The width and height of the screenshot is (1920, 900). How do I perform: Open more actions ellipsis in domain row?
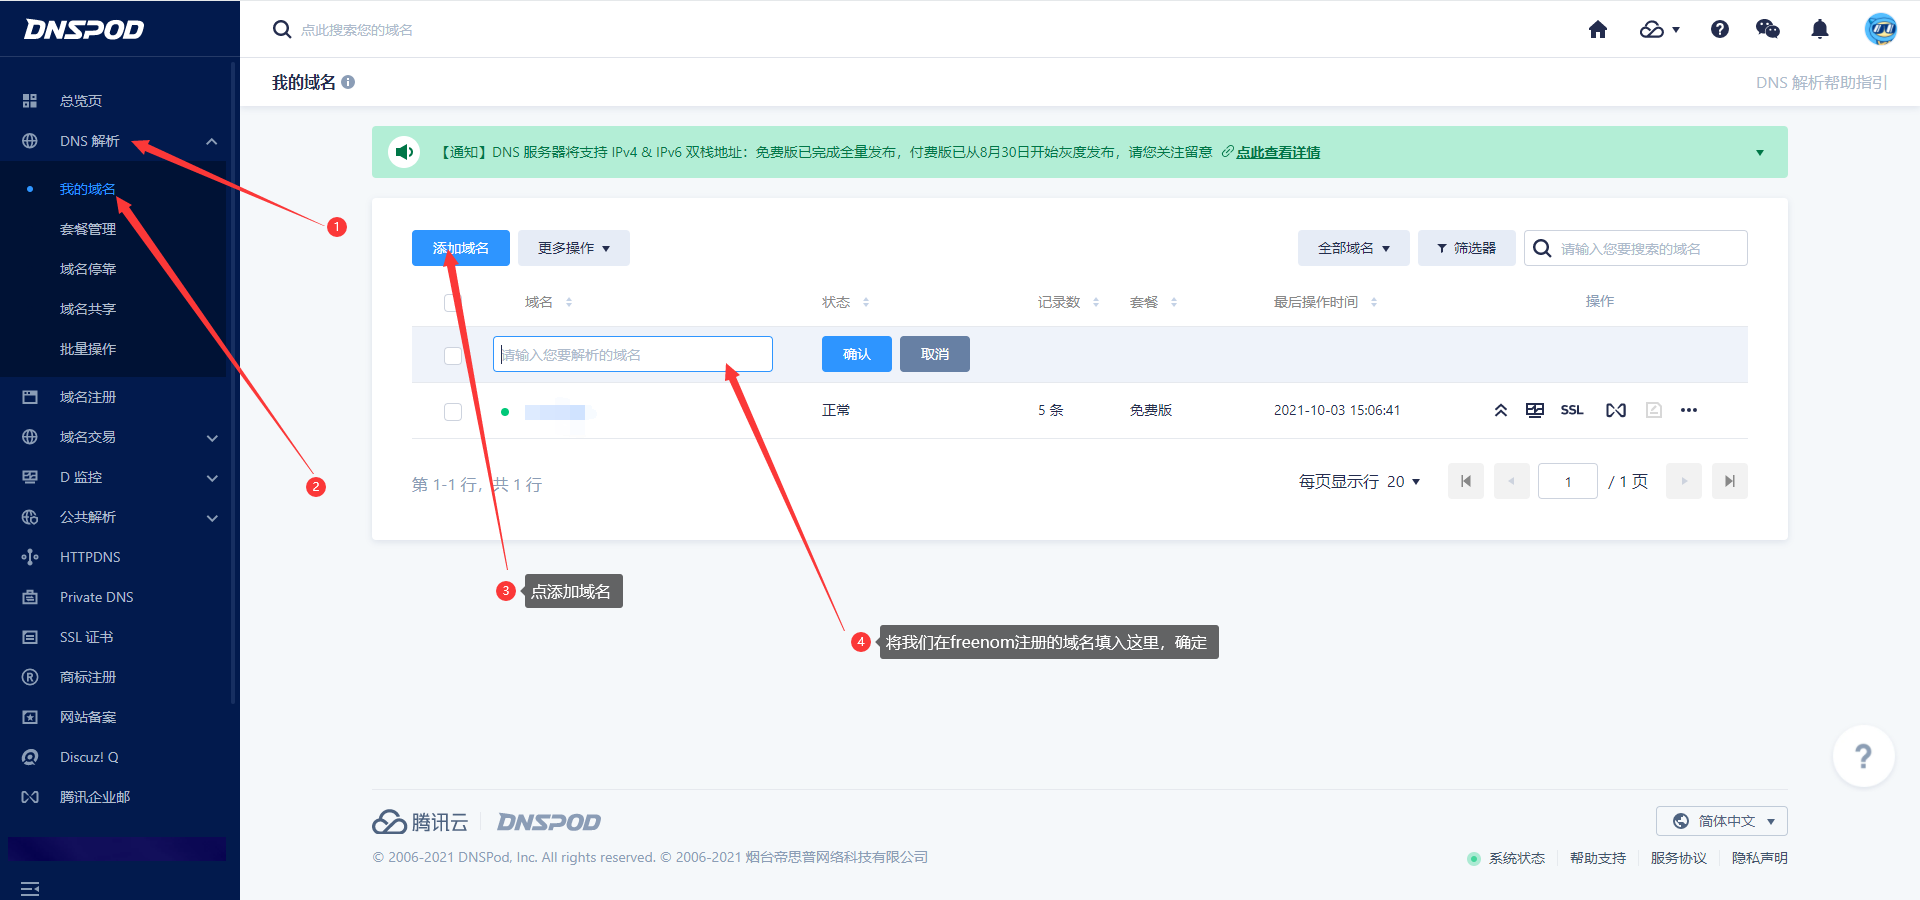click(x=1688, y=410)
